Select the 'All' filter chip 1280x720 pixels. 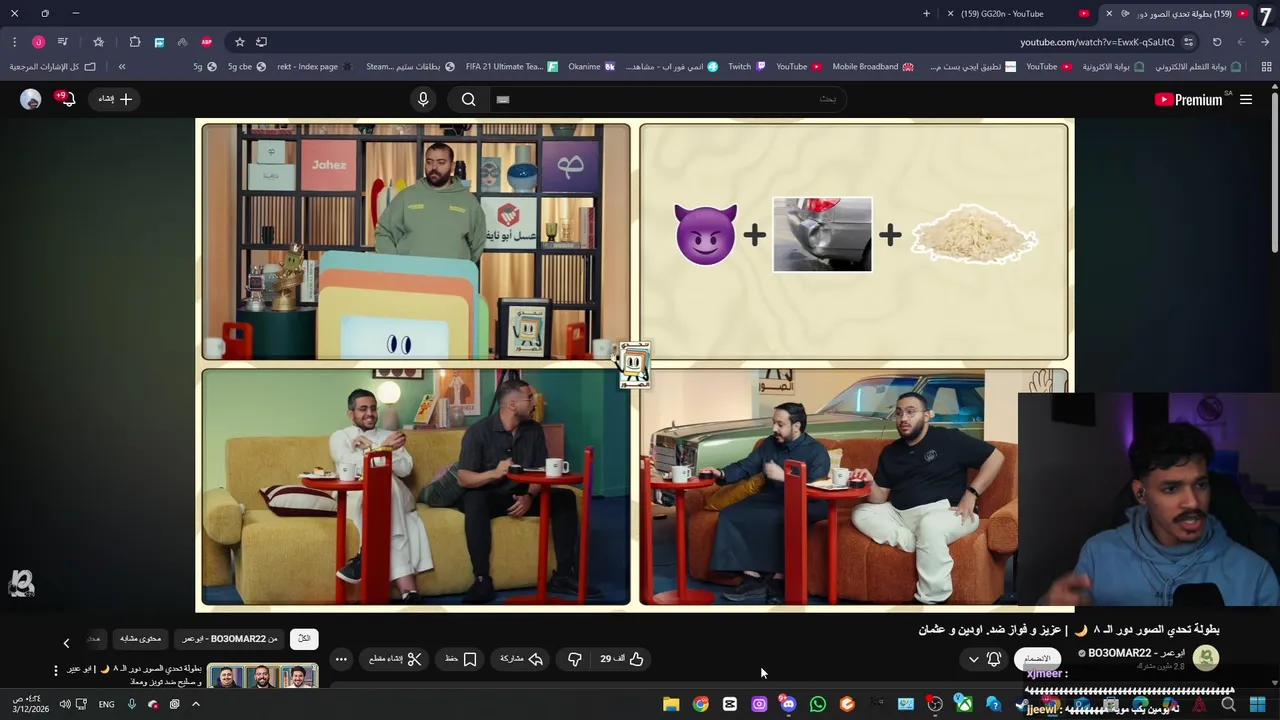point(304,639)
